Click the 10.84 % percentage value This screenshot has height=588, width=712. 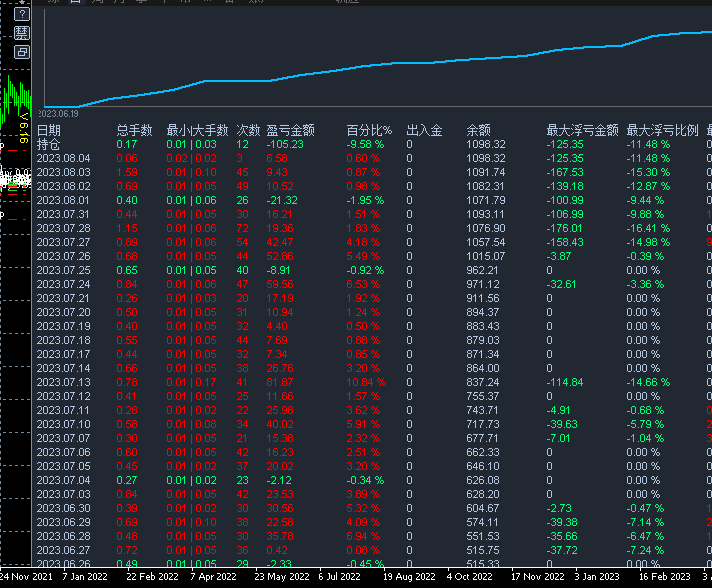366,383
